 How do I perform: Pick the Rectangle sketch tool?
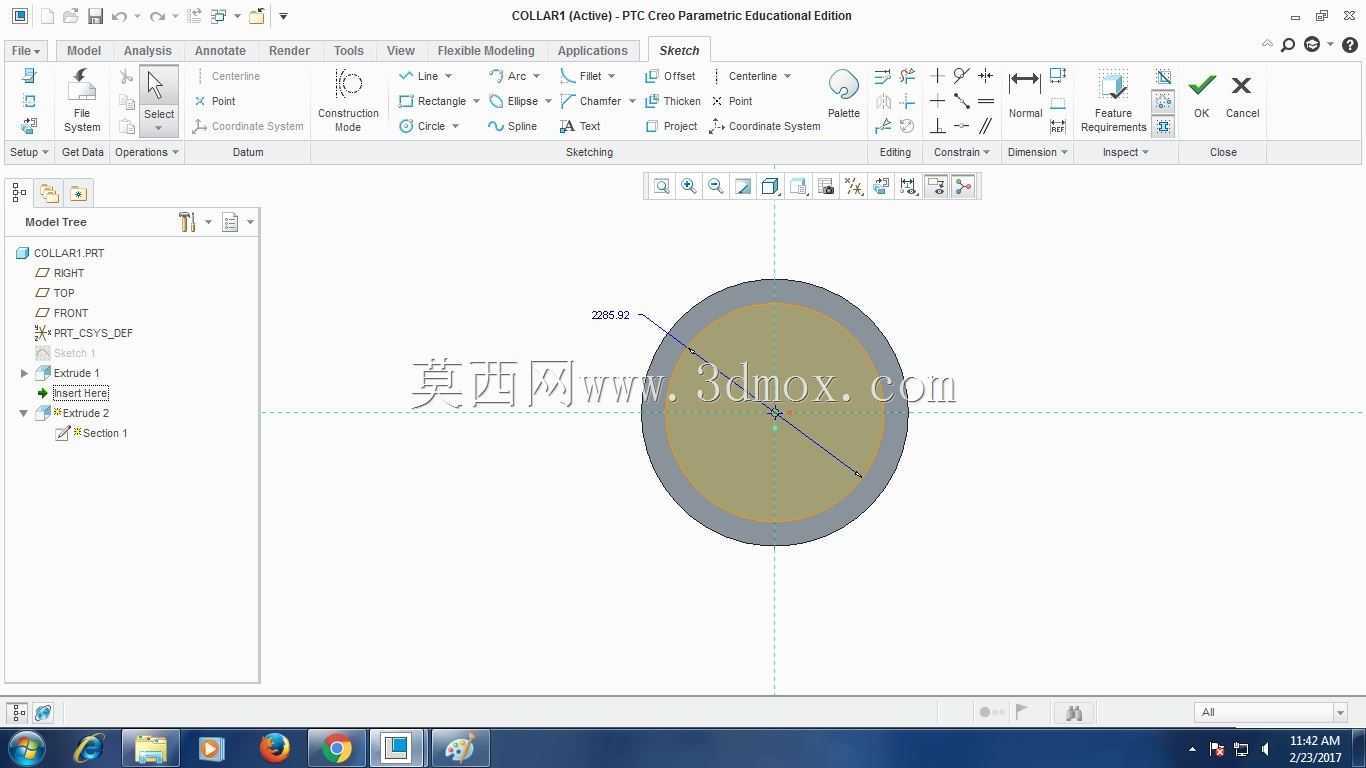pyautogui.click(x=433, y=101)
